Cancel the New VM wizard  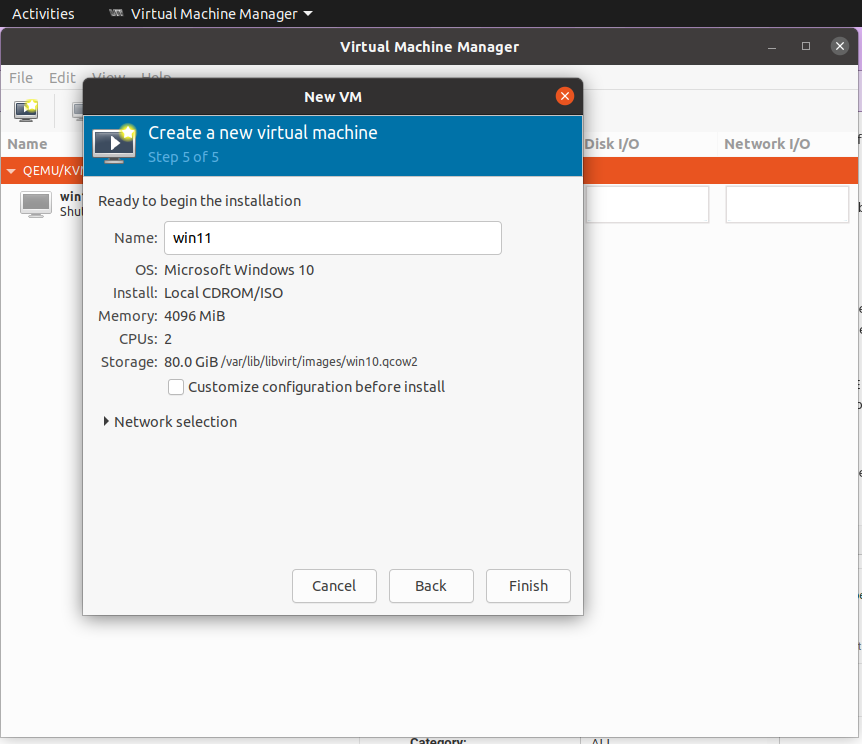334,586
